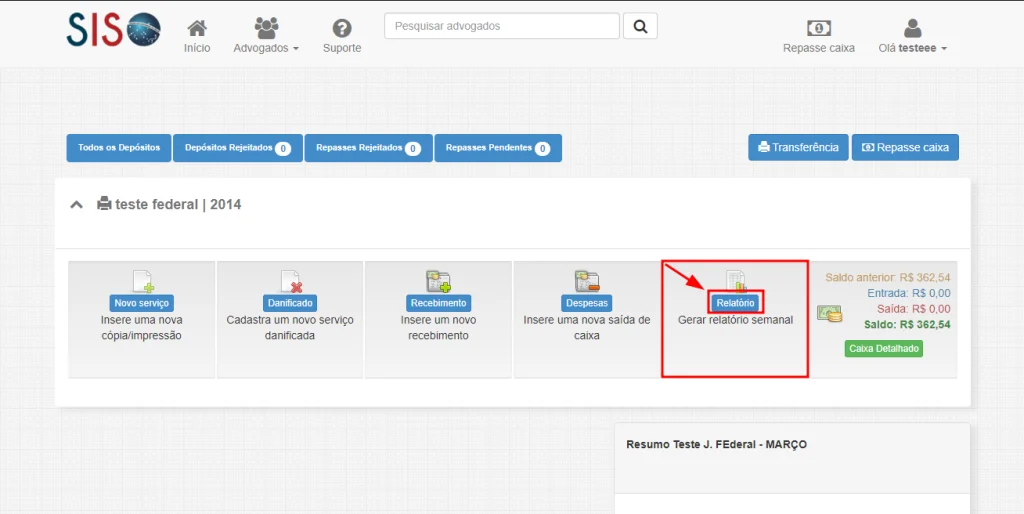The width and height of the screenshot is (1024, 514).
Task: Click Repasse caixa navbar label
Action: click(819, 48)
